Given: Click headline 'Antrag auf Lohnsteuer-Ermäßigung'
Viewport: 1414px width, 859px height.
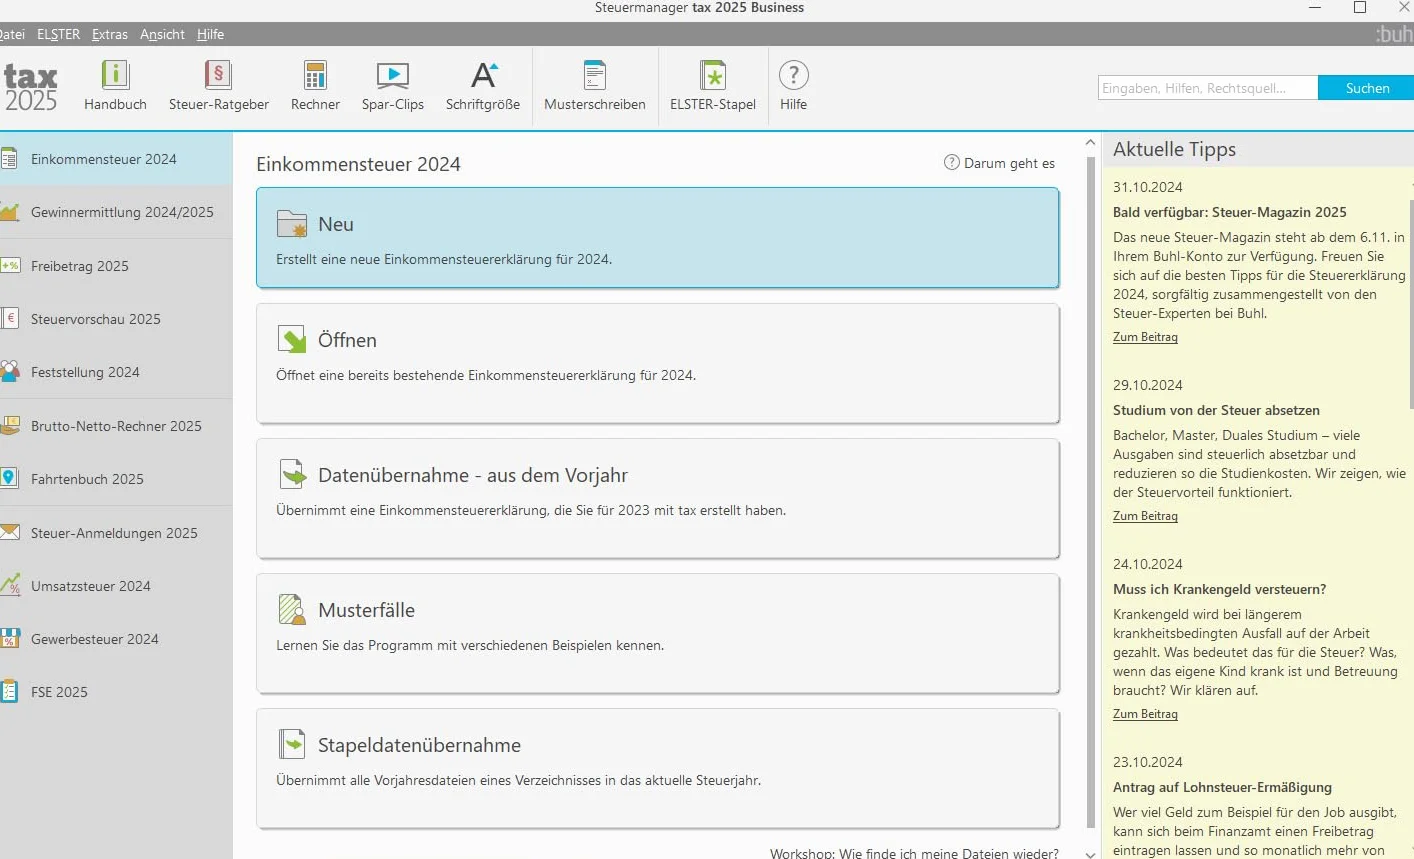Looking at the screenshot, I should [1222, 787].
